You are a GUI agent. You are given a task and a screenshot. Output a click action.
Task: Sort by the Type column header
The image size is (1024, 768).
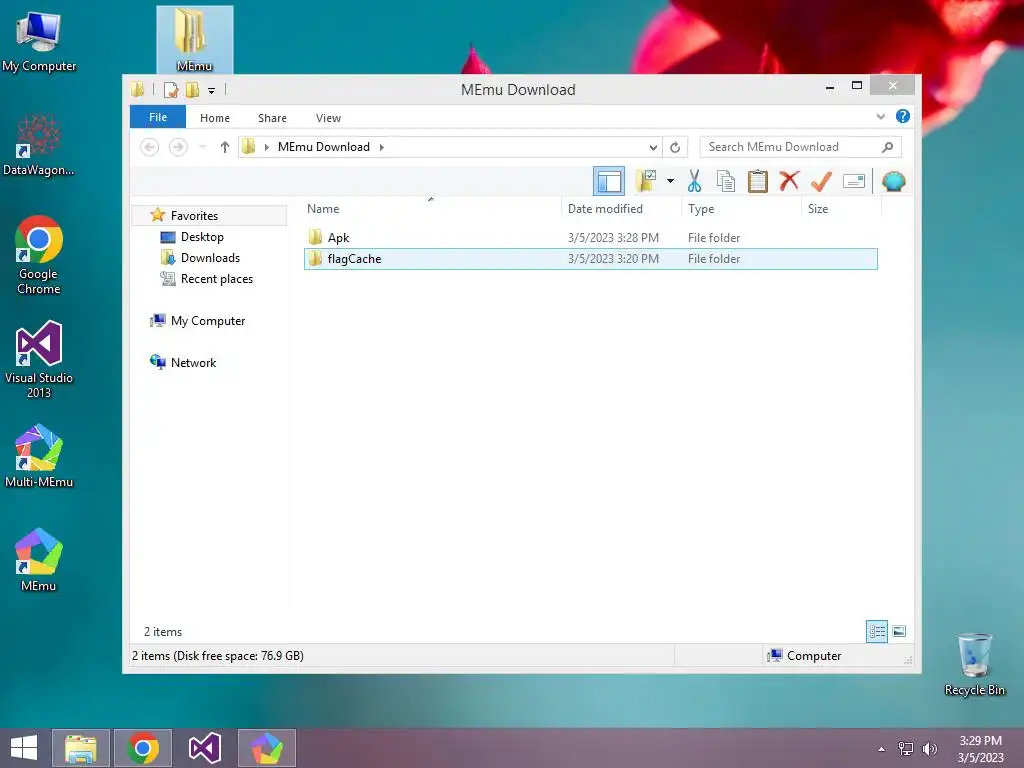(x=741, y=209)
